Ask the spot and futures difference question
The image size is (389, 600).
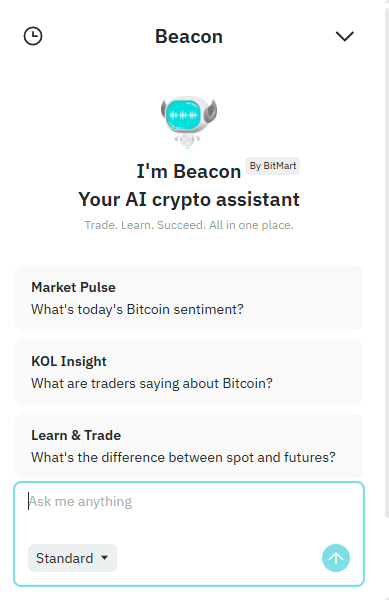tap(183, 457)
